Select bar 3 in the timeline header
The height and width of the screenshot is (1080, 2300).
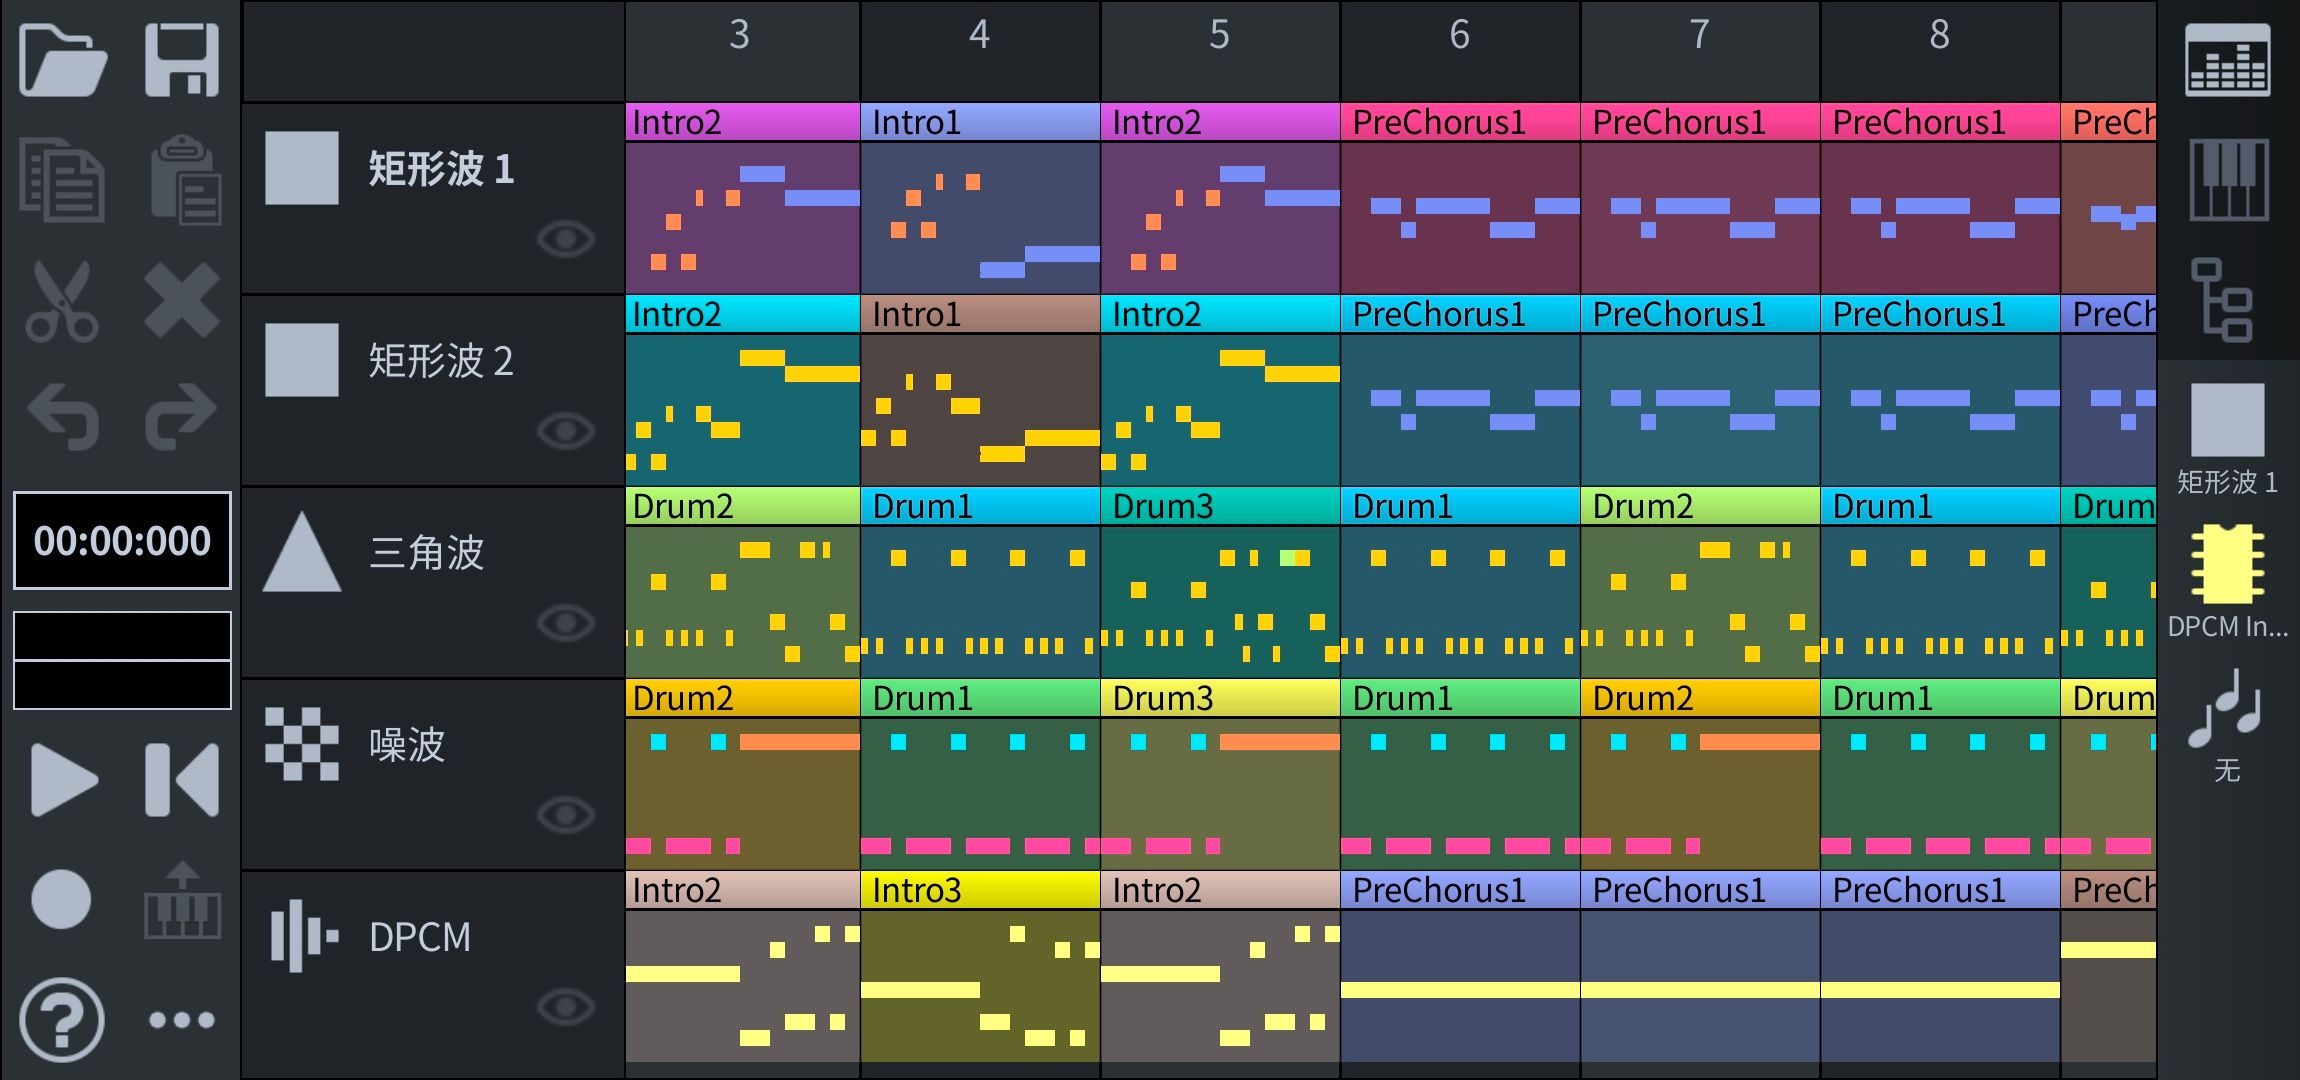point(742,50)
